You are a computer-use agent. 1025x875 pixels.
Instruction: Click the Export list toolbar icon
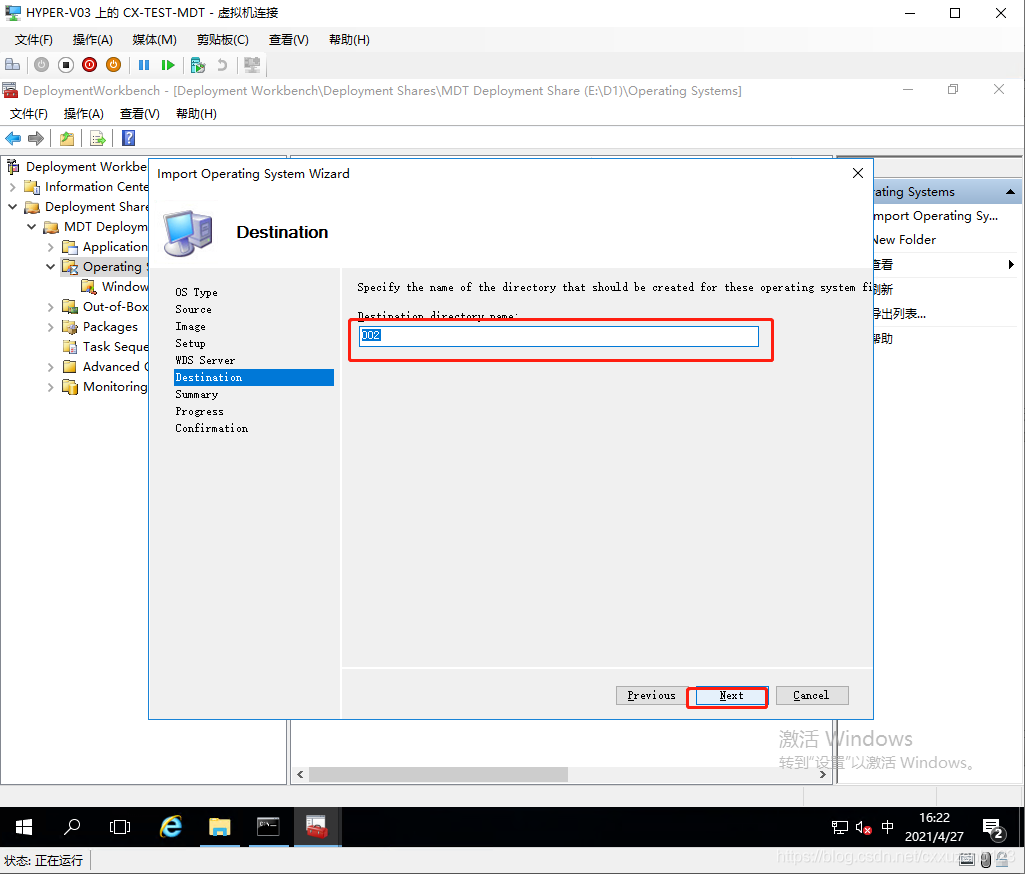[x=97, y=138]
